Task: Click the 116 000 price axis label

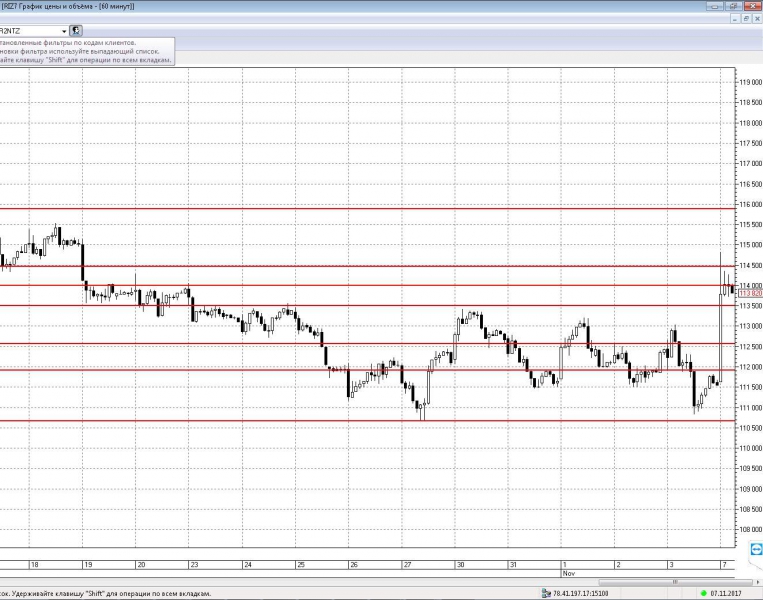Action: (751, 204)
